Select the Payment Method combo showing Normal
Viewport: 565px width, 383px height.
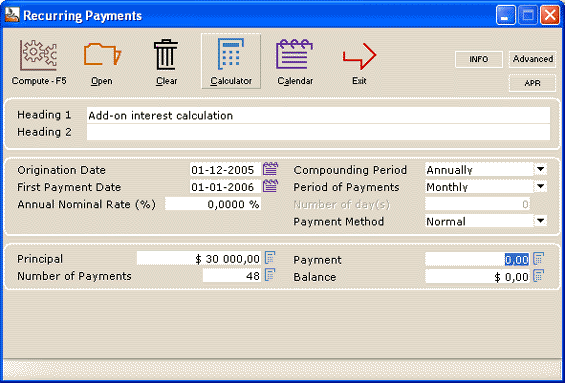(x=486, y=221)
